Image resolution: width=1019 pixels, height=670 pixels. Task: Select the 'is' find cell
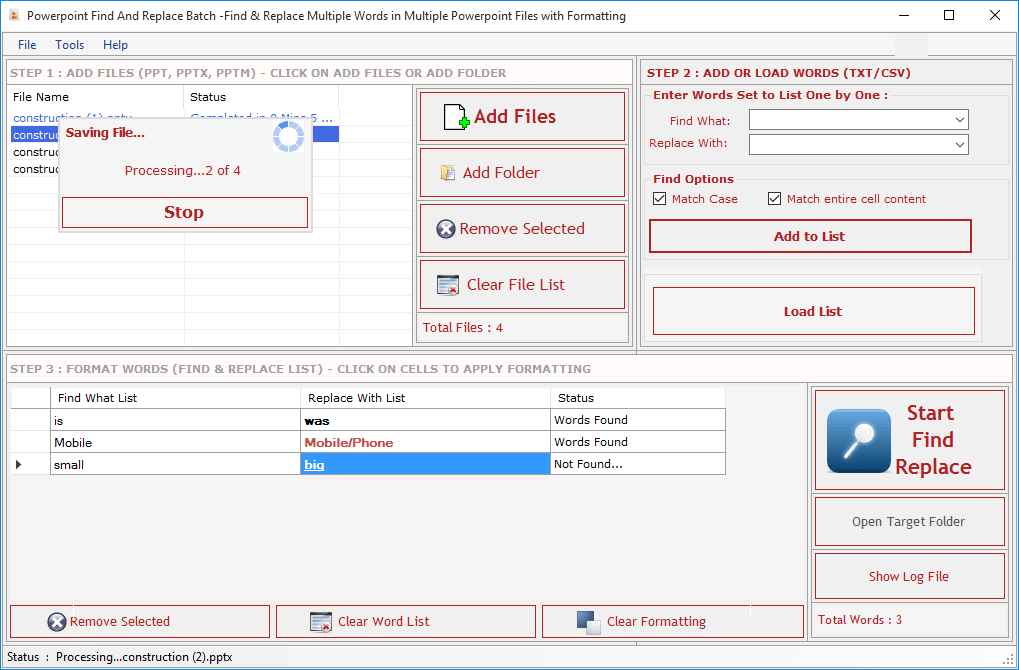click(x=175, y=420)
